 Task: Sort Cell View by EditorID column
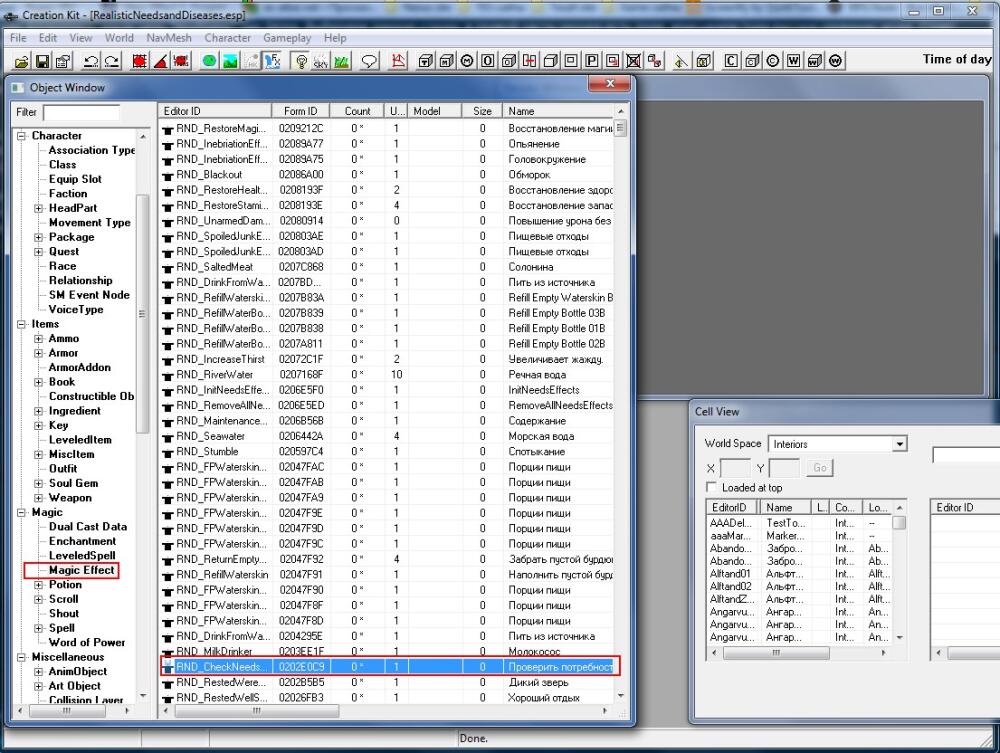[x=732, y=508]
